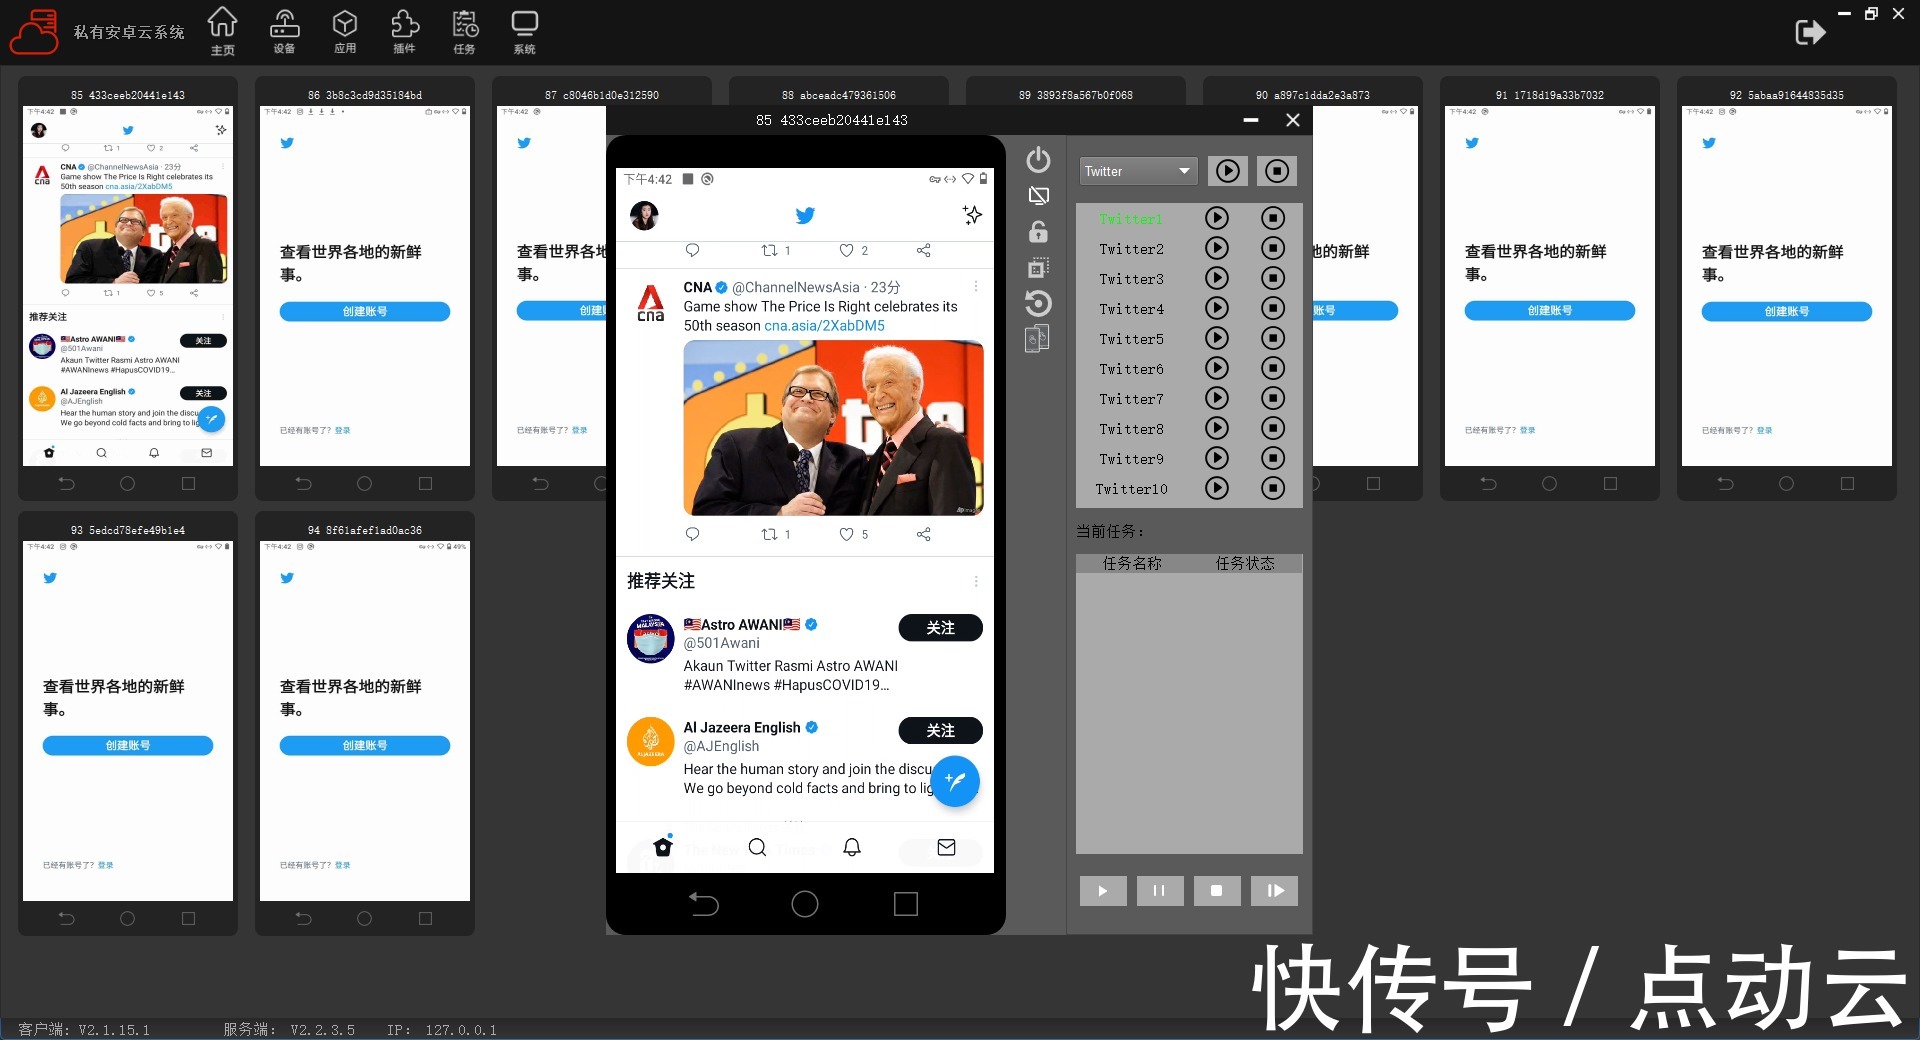Open the cna.asia/2XabDM5 link
Viewport: 1920px width, 1040px height.
coord(824,326)
